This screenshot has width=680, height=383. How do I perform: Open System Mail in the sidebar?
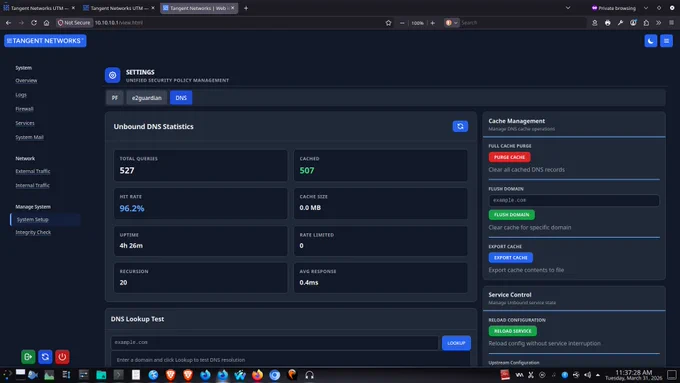(x=29, y=137)
